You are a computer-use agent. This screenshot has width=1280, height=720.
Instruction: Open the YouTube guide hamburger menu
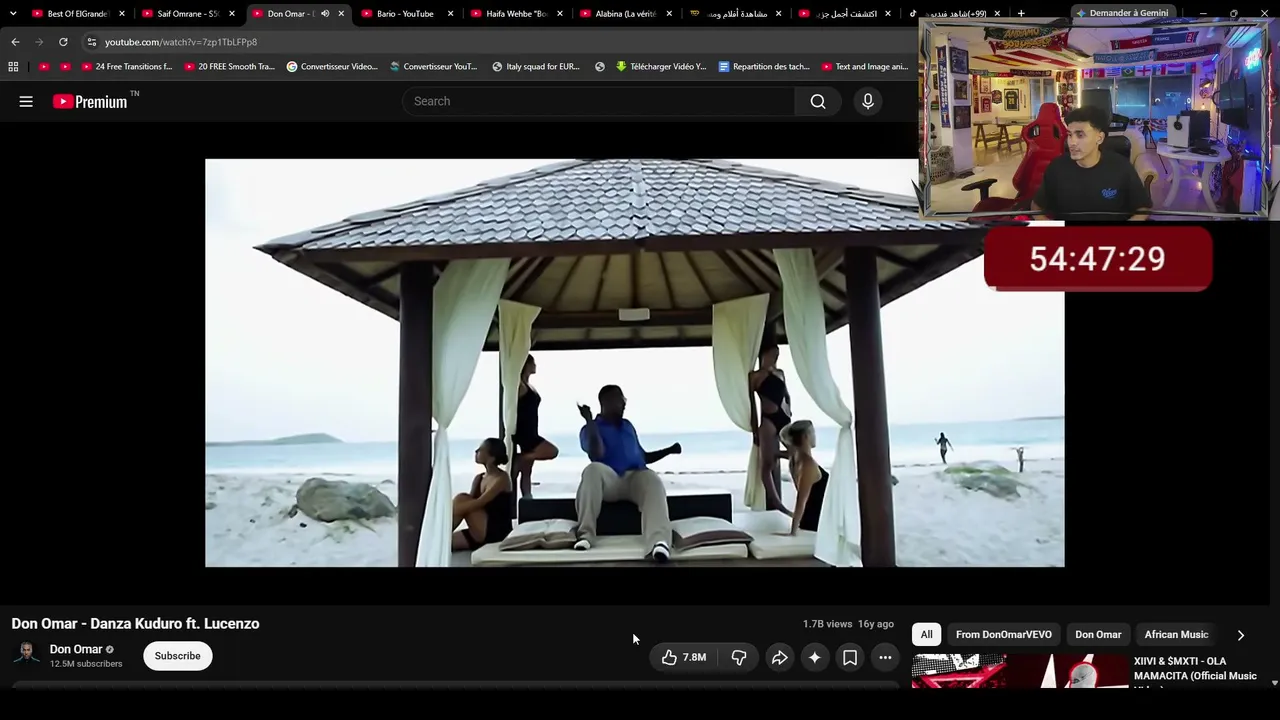(x=26, y=101)
